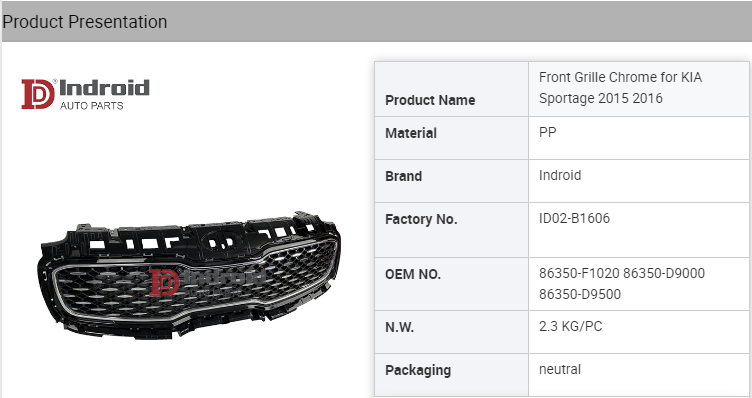Image resolution: width=752 pixels, height=398 pixels.
Task: Click the red ID emblem in logo
Action: pyautogui.click(x=38, y=94)
